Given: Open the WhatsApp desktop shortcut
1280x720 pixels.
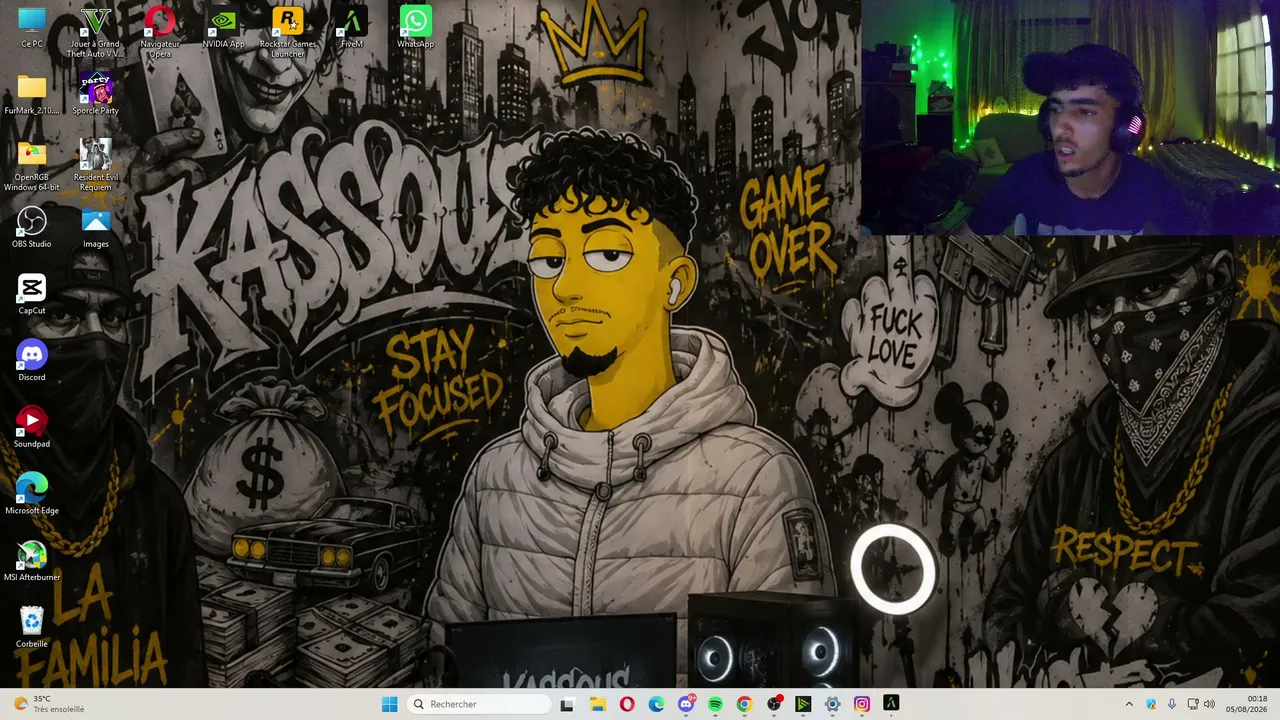Looking at the screenshot, I should [415, 28].
